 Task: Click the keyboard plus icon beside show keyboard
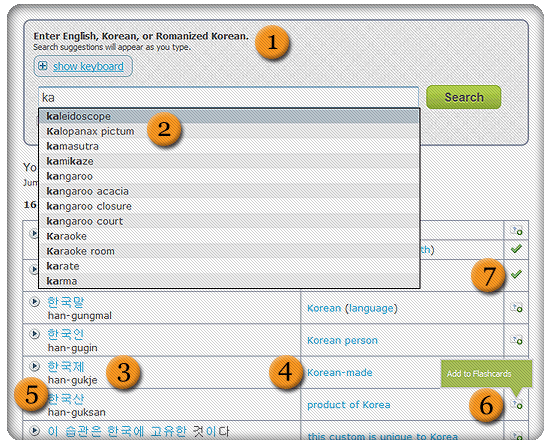[43, 66]
